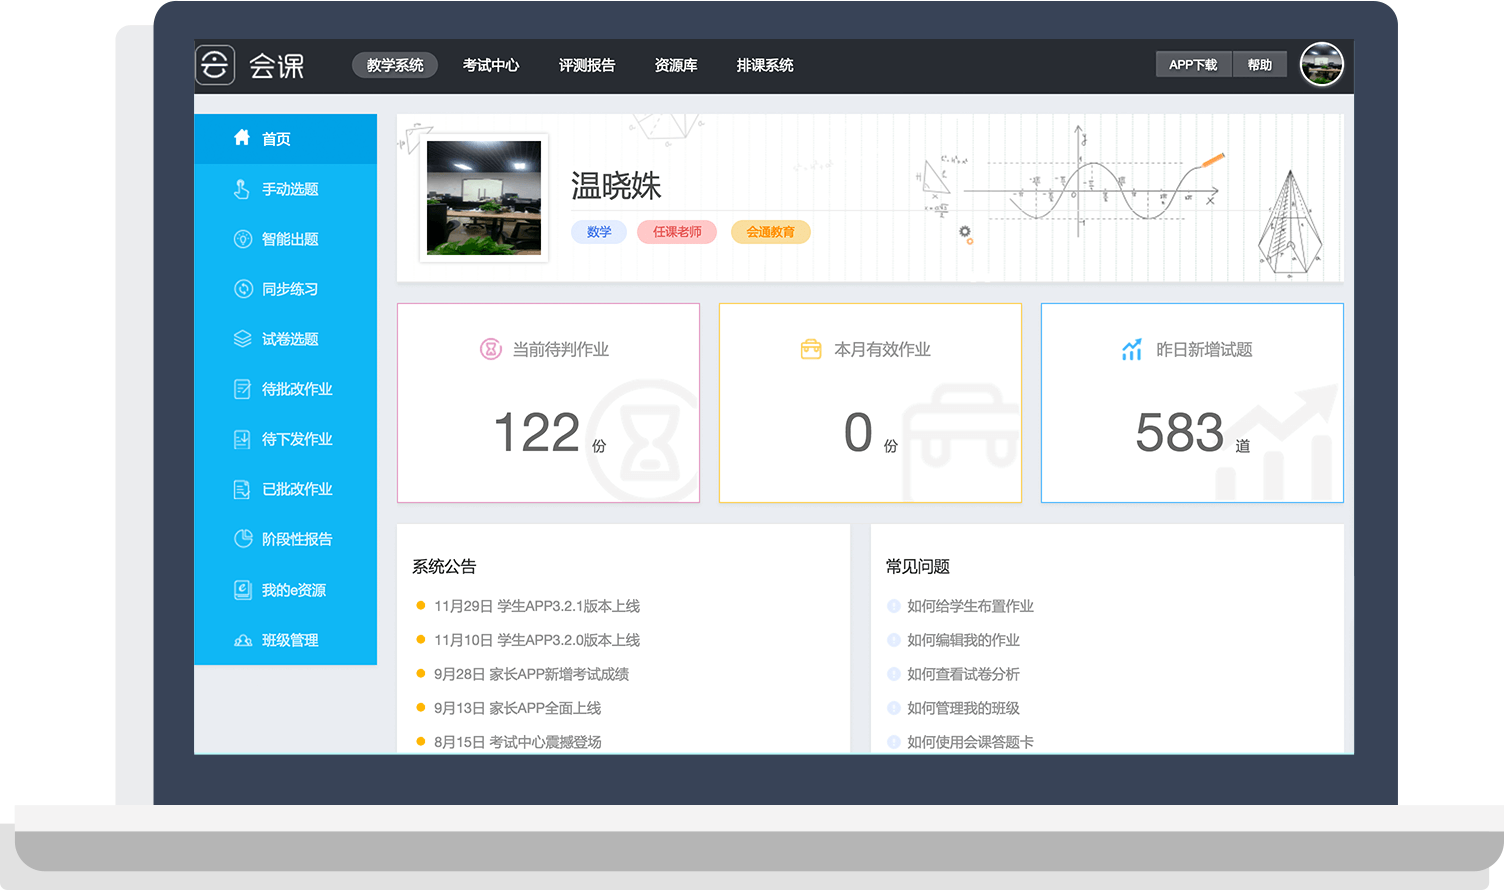Open the 本月有效作业 card showing 0
This screenshot has width=1504, height=890.
[870, 403]
